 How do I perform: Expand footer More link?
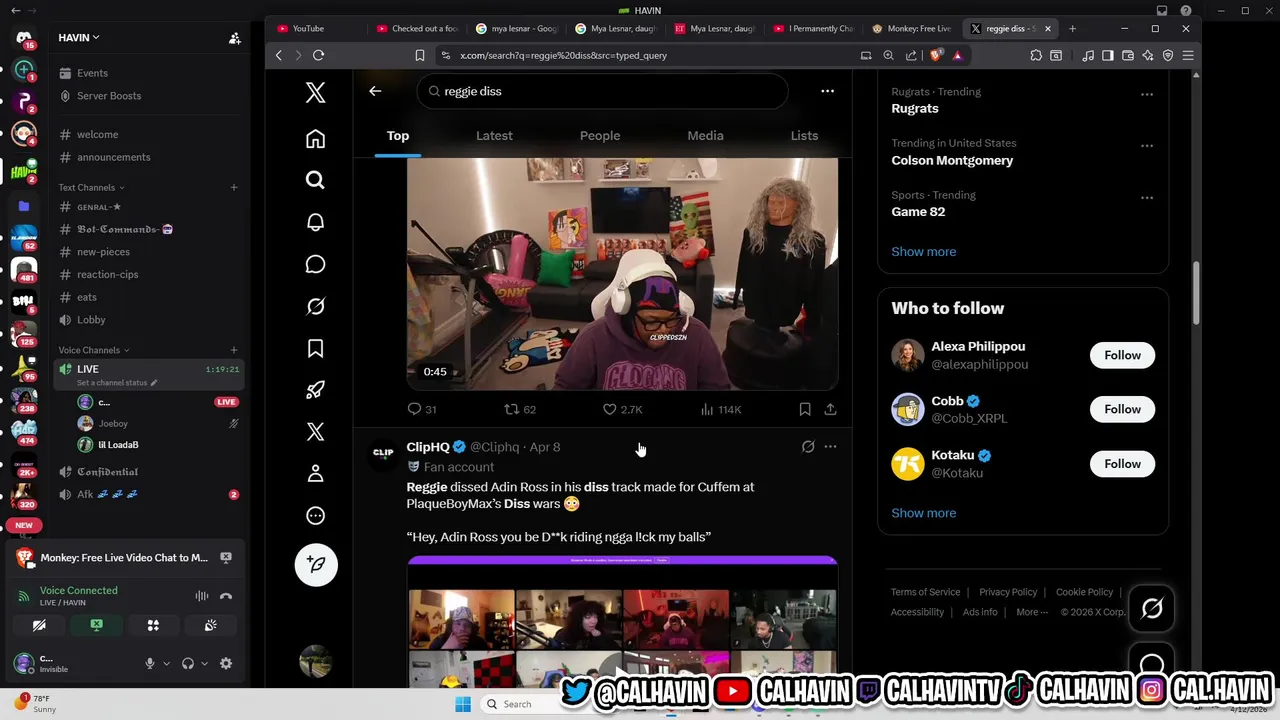tap(1032, 612)
